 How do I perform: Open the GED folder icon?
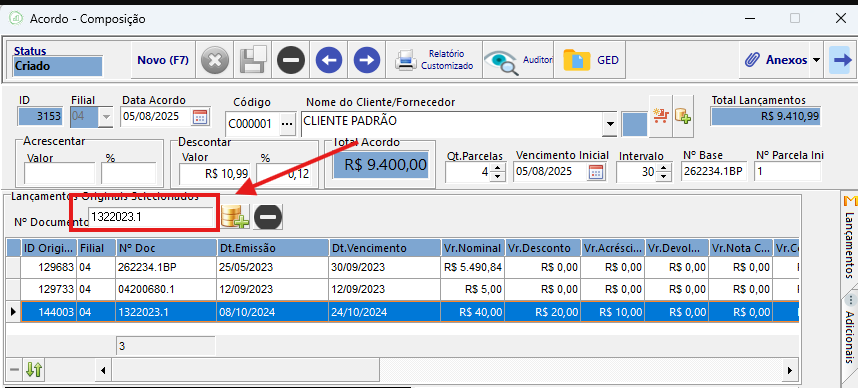(x=590, y=59)
